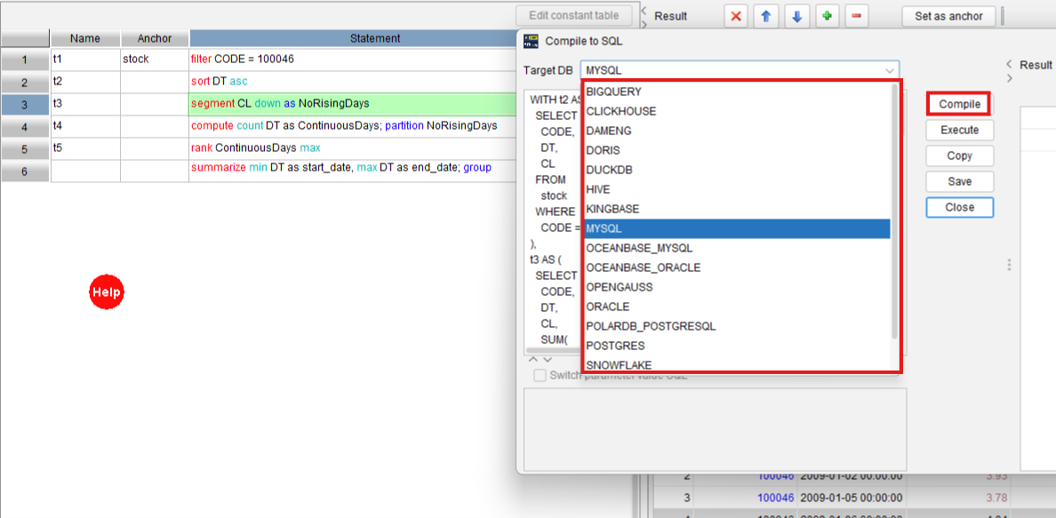Click the green plus add icon
This screenshot has width=1056, height=518.
826,17
